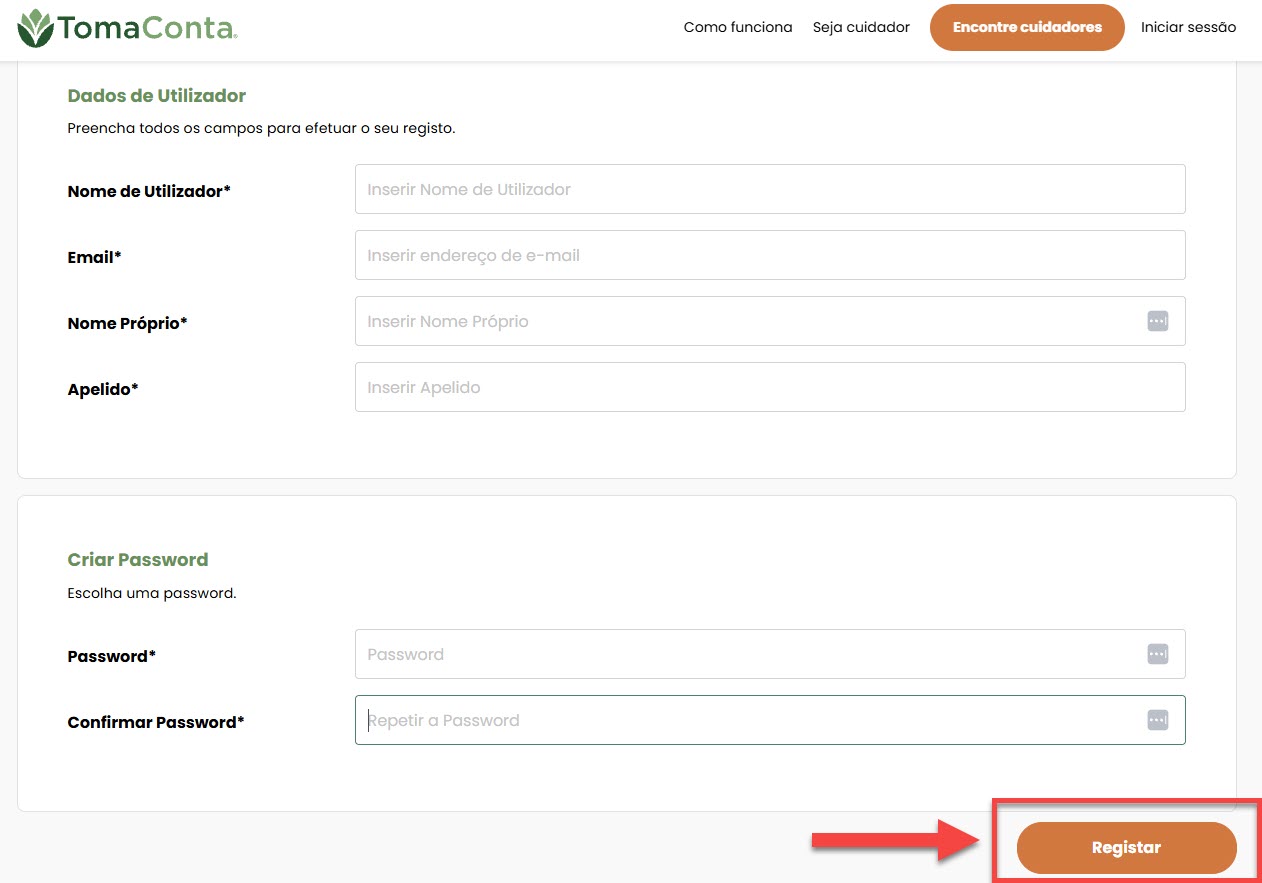Open Iniciar sessão link
The height and width of the screenshot is (883, 1262).
(1188, 27)
